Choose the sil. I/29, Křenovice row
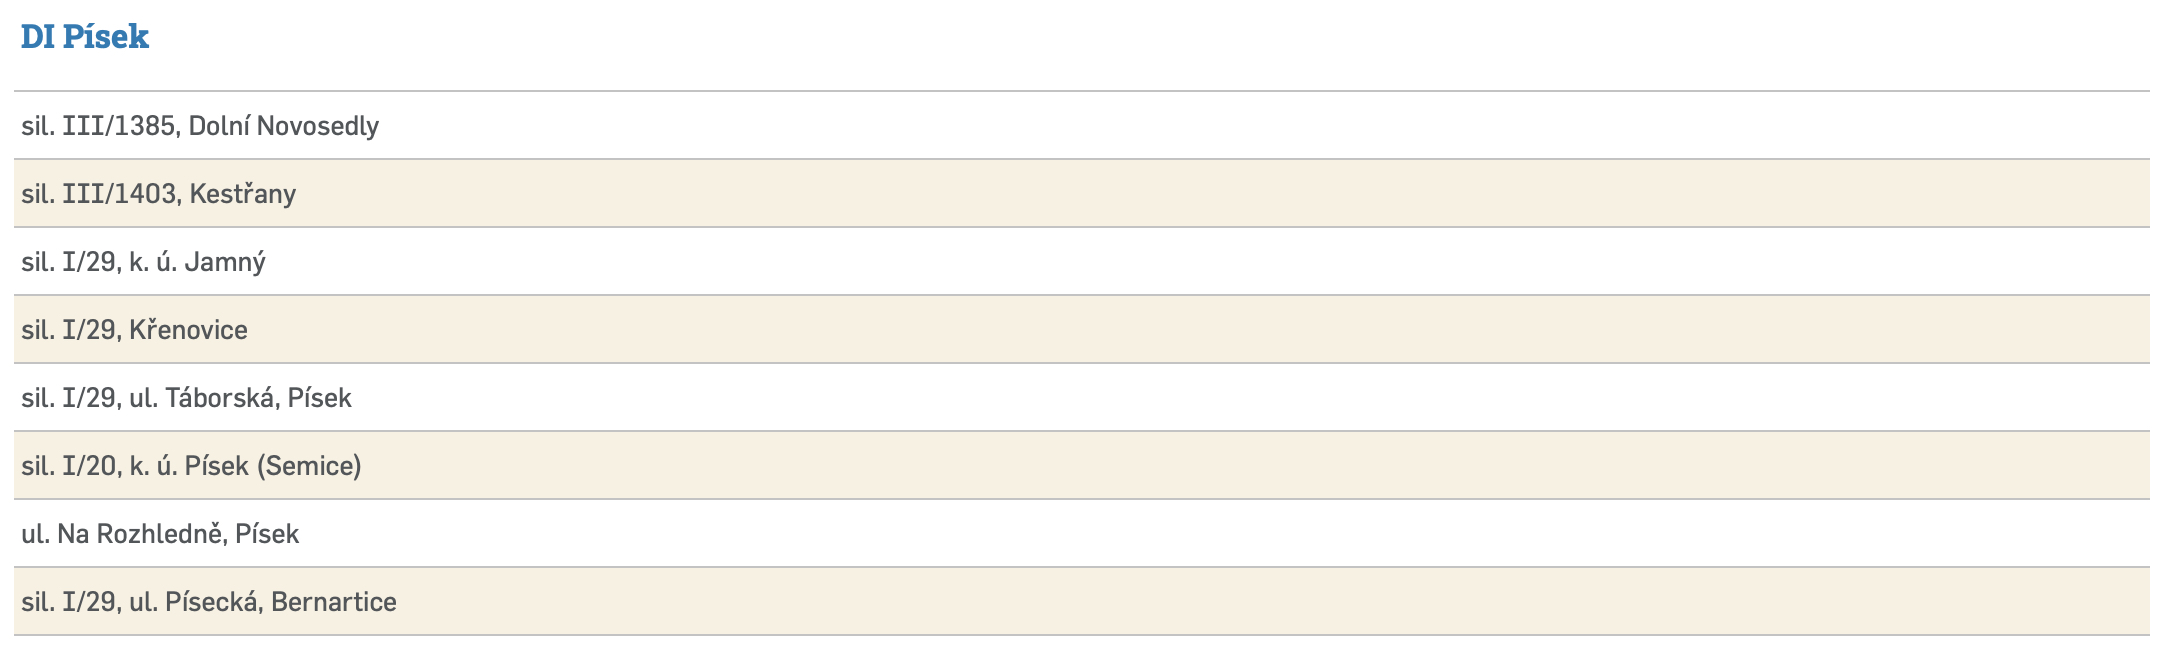 click(135, 330)
